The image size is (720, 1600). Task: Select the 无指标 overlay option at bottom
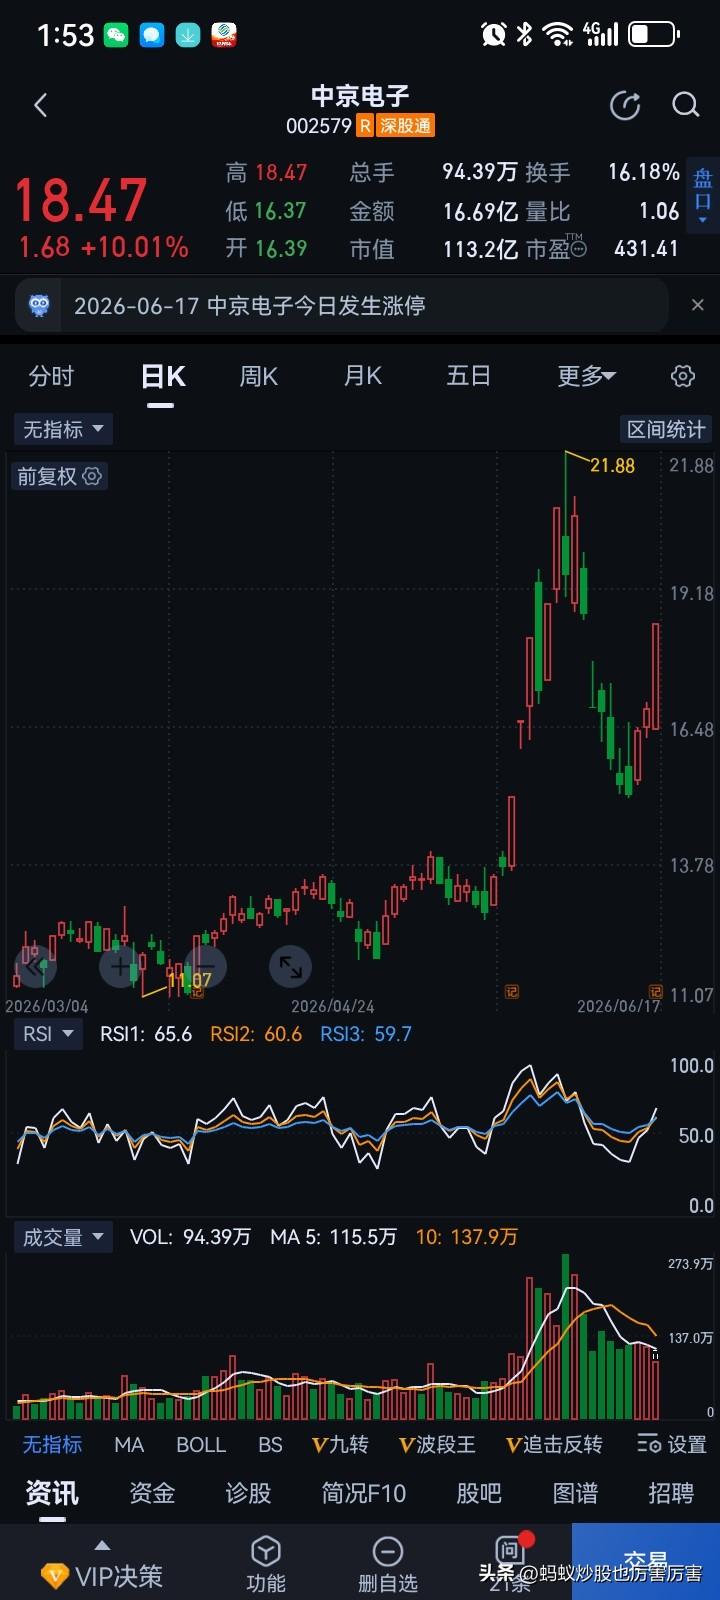[52, 1444]
